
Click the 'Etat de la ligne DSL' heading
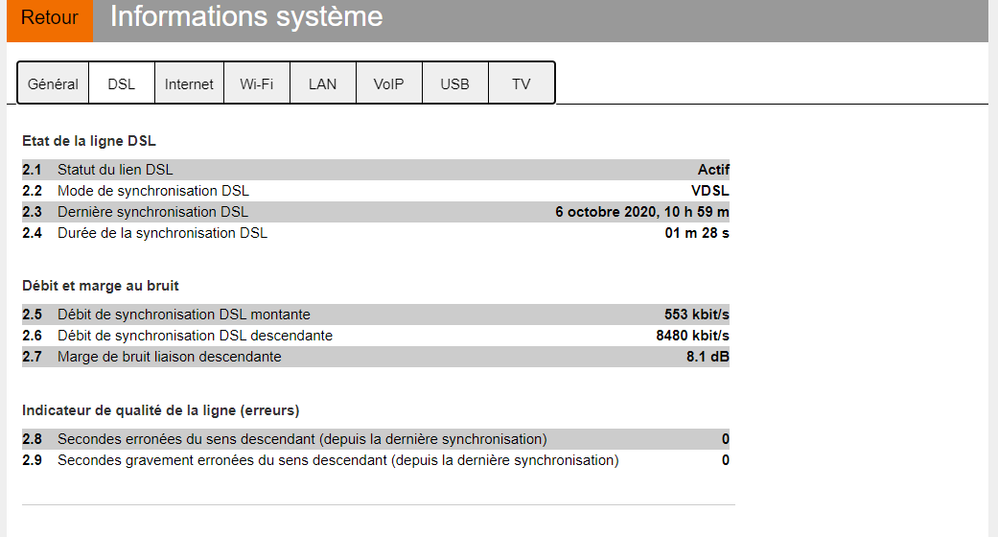tap(89, 141)
